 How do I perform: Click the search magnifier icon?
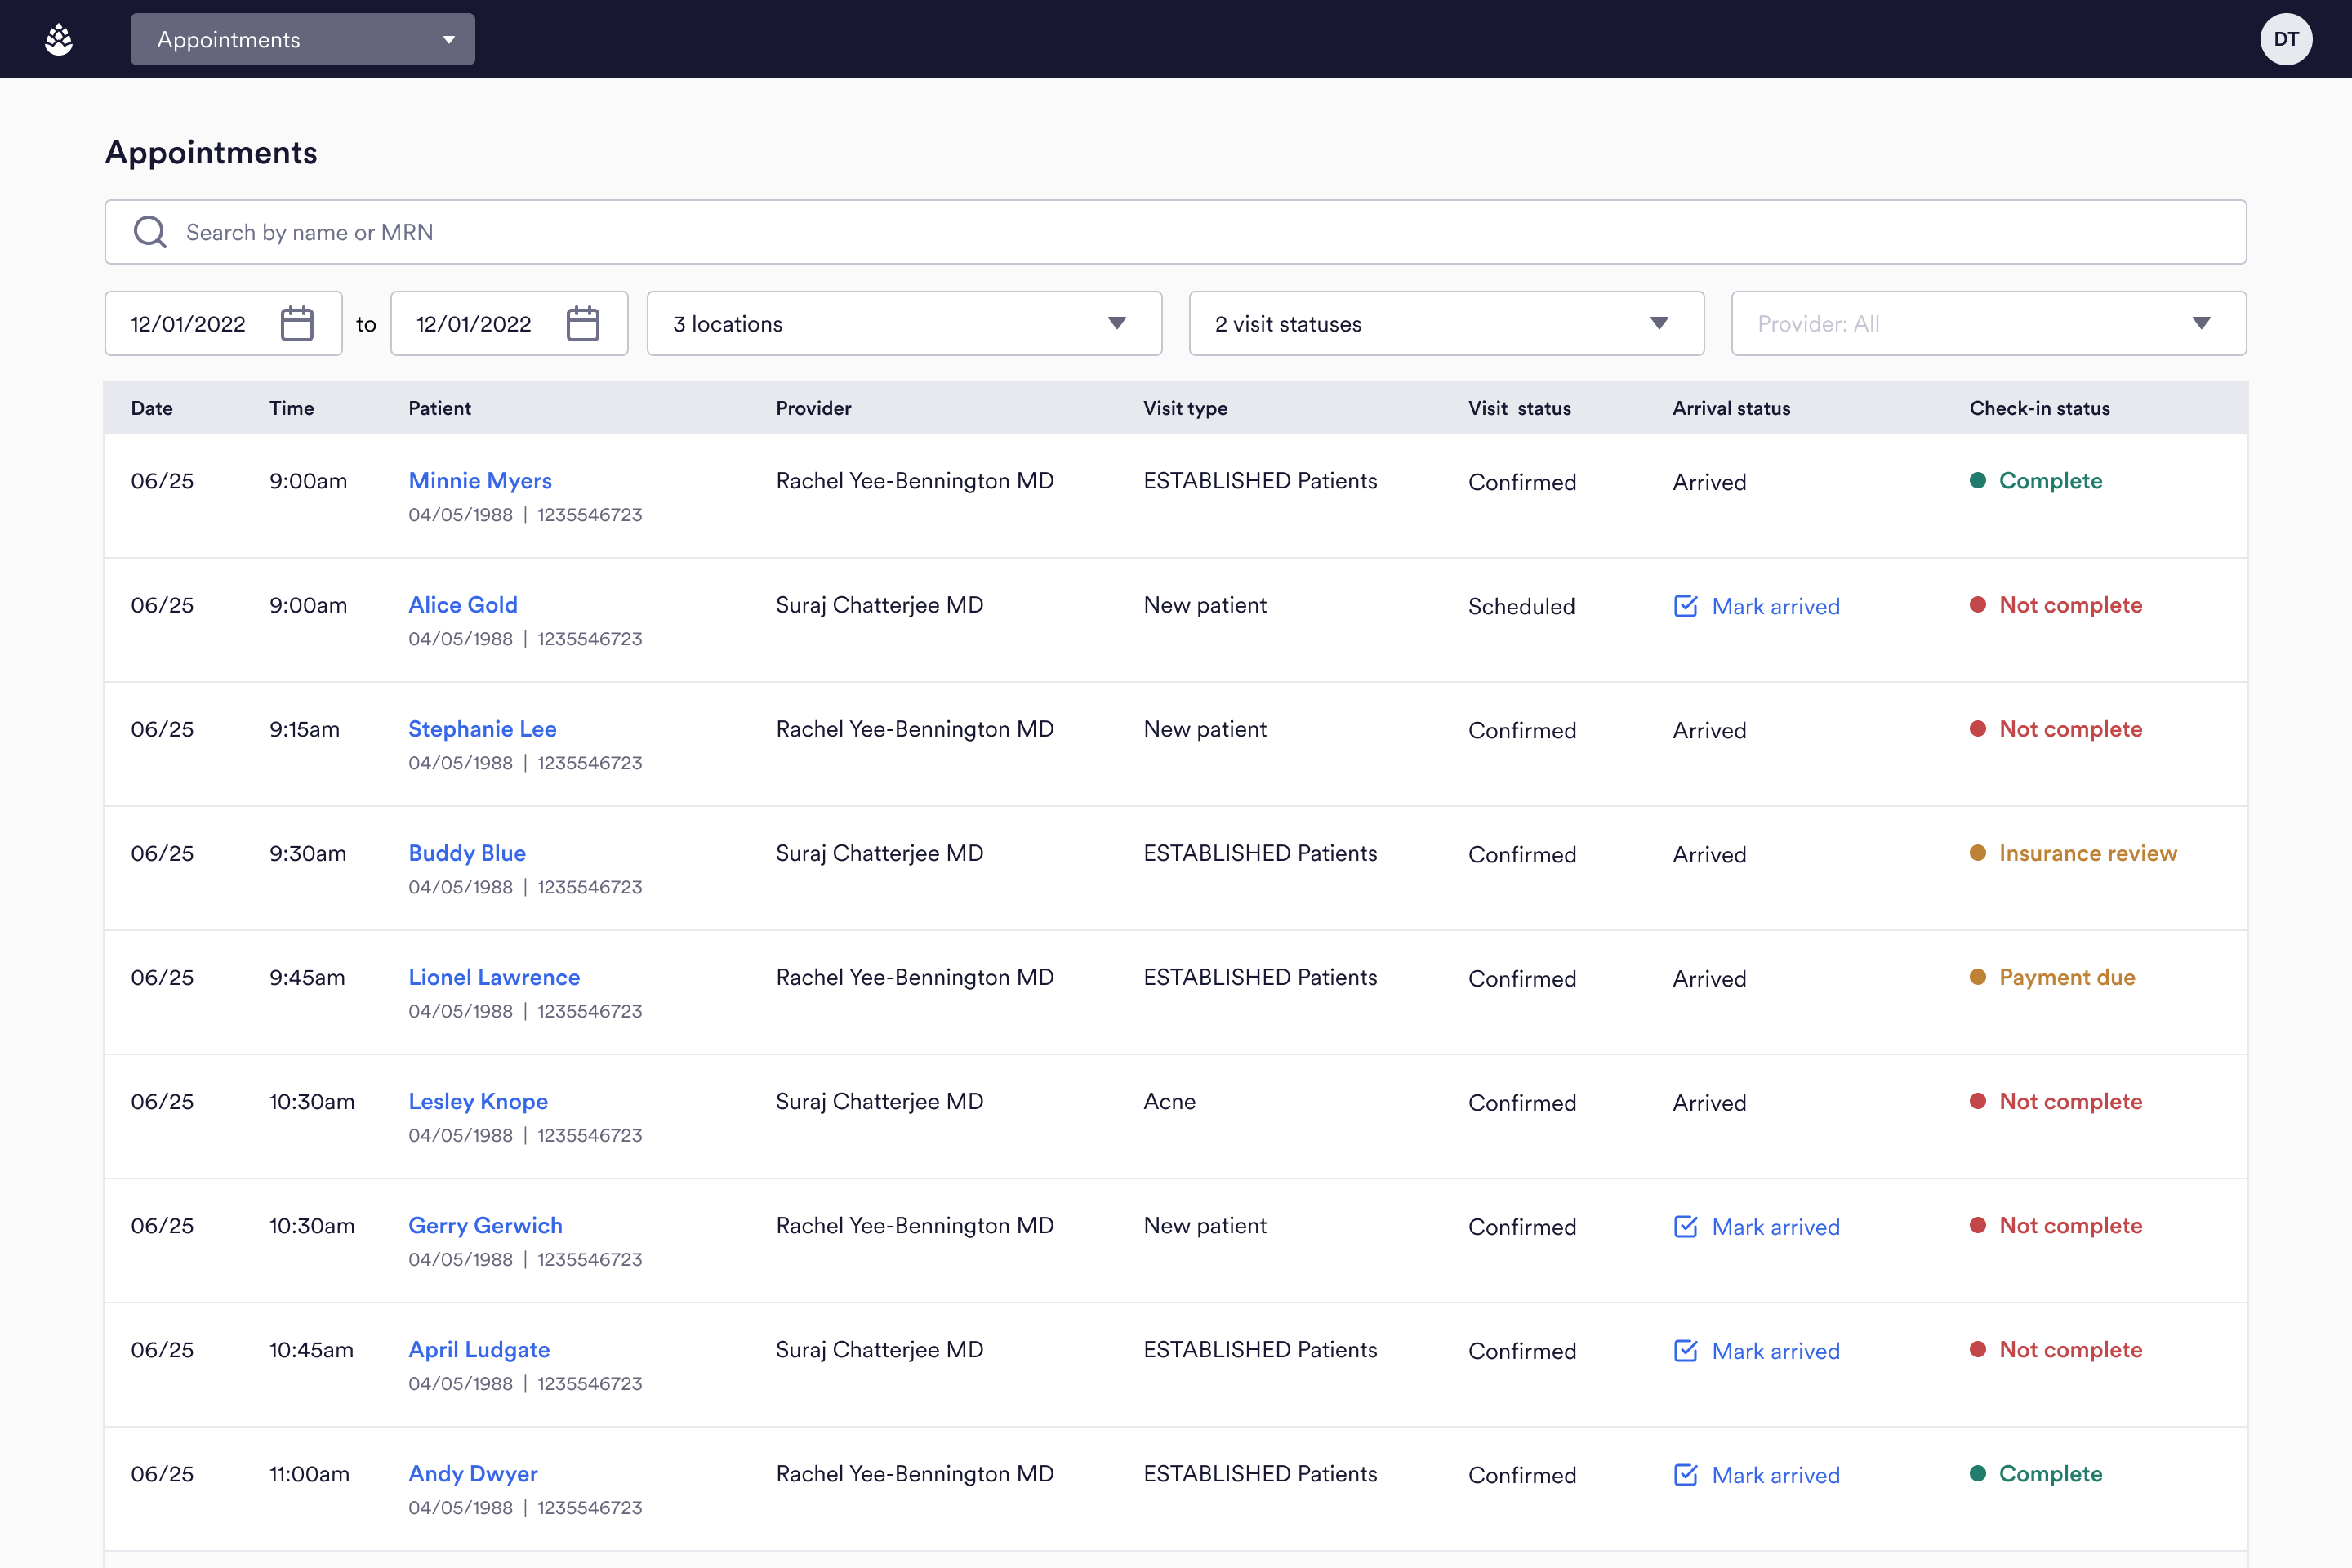pyautogui.click(x=150, y=232)
